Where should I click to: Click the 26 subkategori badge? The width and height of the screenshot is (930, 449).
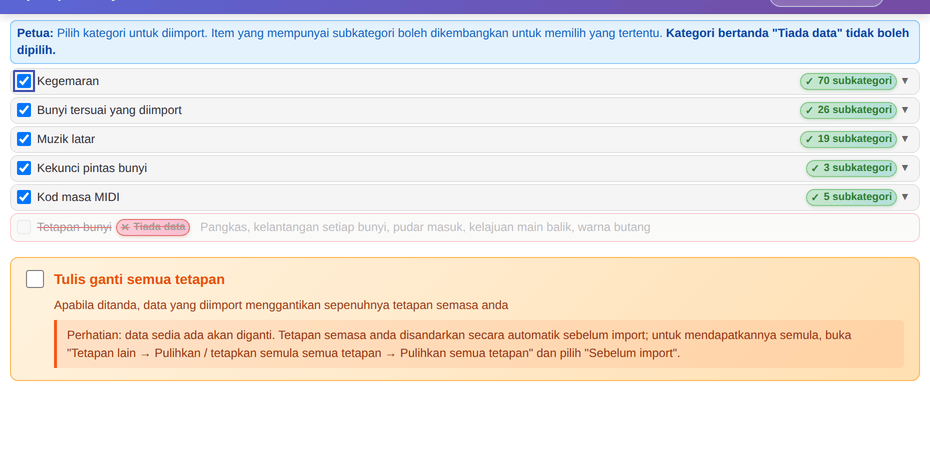click(x=848, y=110)
